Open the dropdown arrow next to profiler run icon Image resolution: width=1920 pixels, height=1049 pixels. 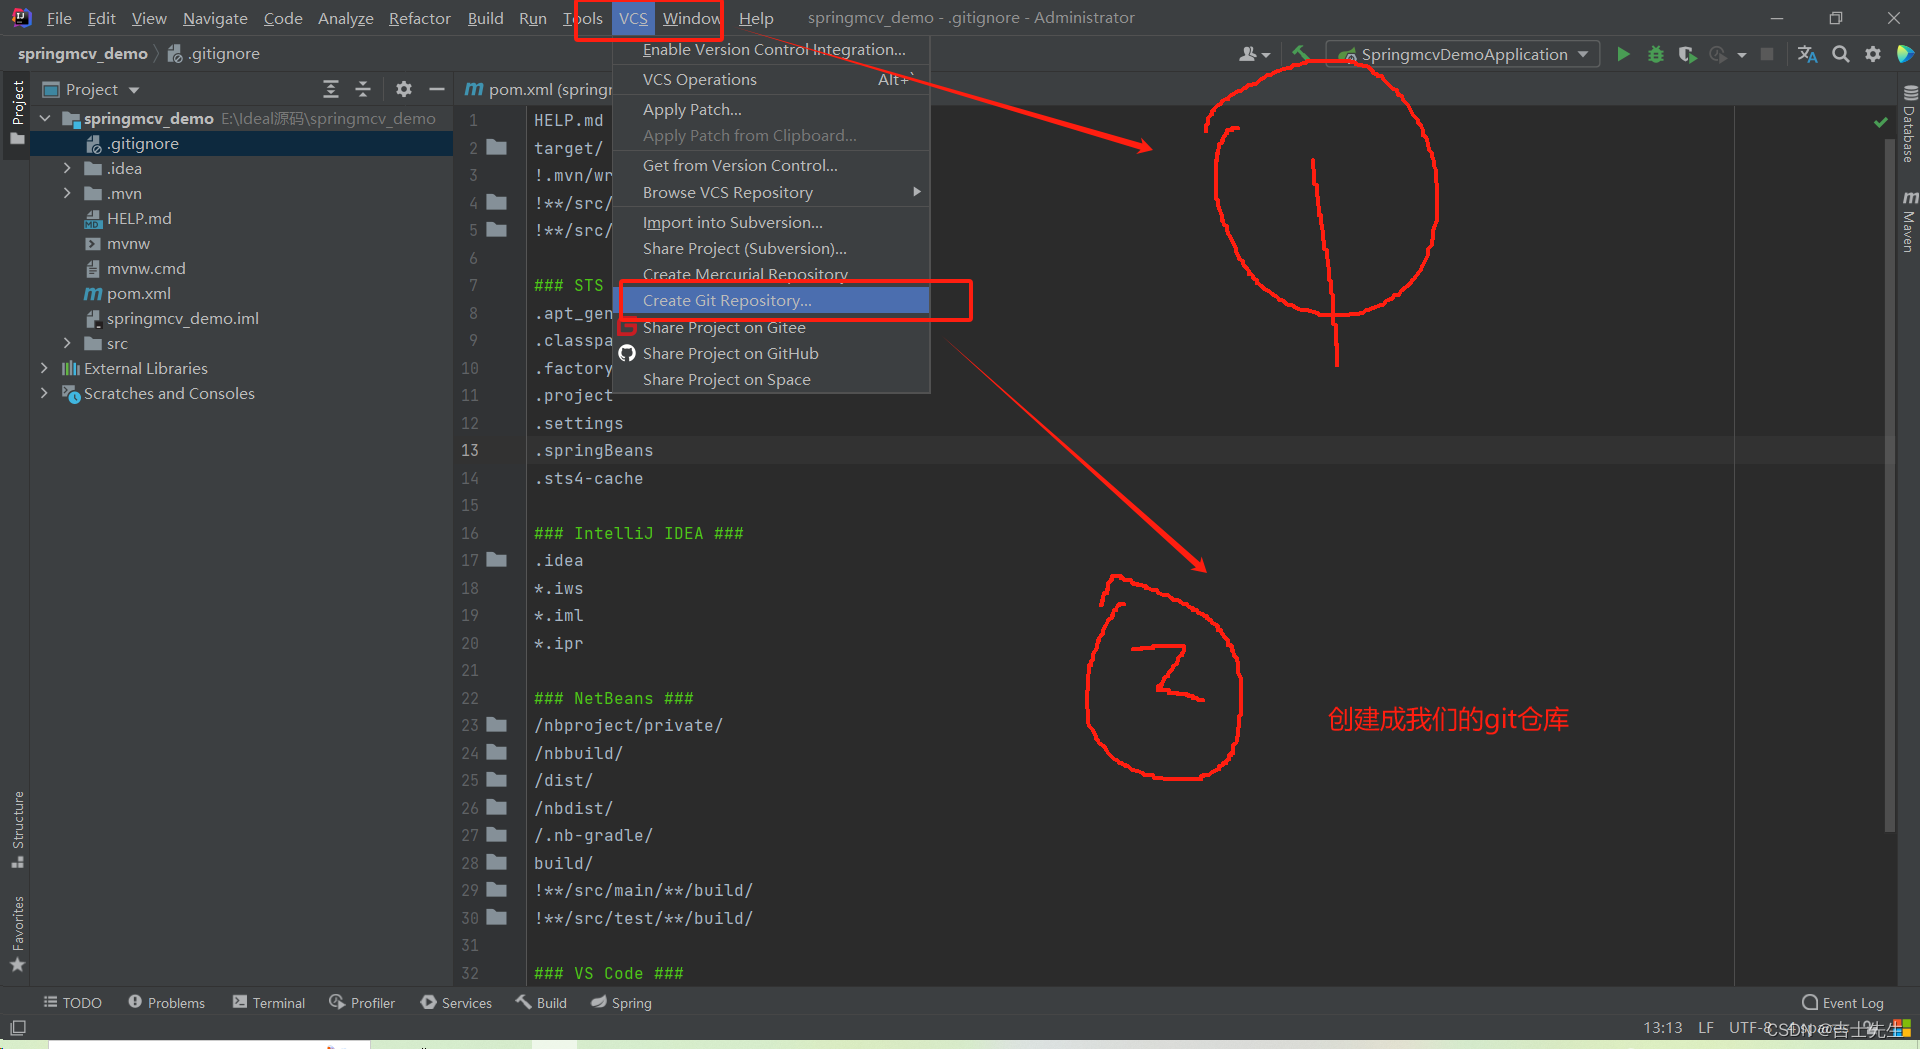pos(1742,55)
